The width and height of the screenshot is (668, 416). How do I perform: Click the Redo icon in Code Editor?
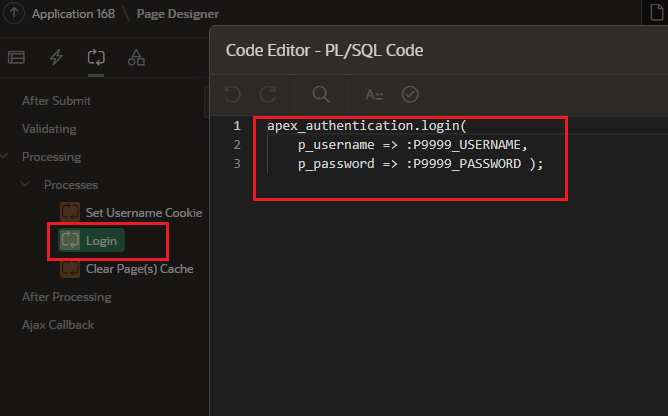tap(268, 94)
